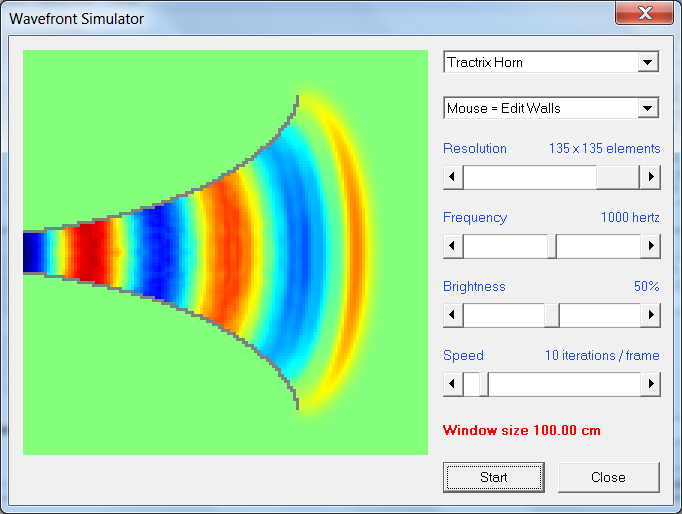
Task: Click the 'Resolution' label
Action: click(x=475, y=149)
